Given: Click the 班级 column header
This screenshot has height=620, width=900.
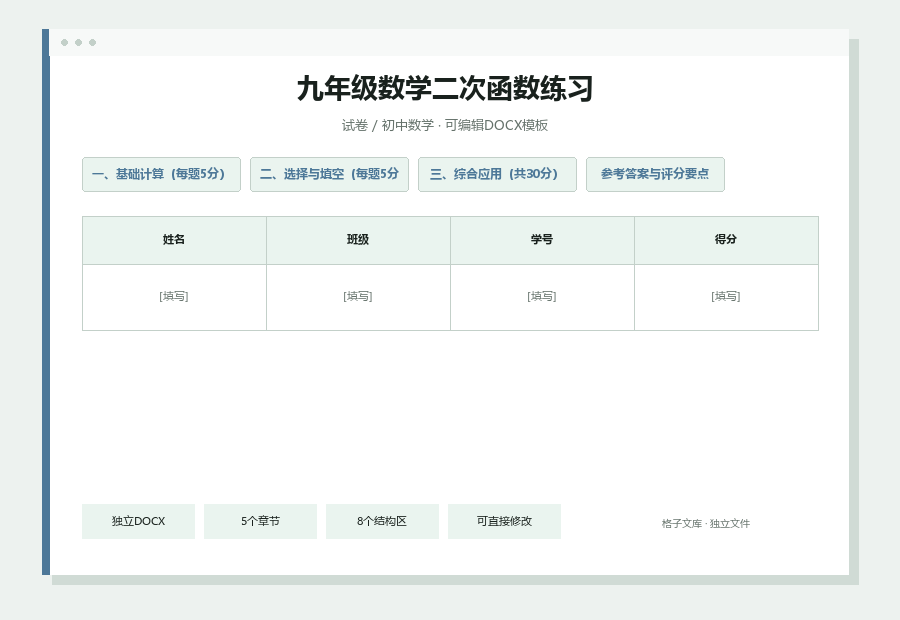Looking at the screenshot, I should tap(358, 241).
